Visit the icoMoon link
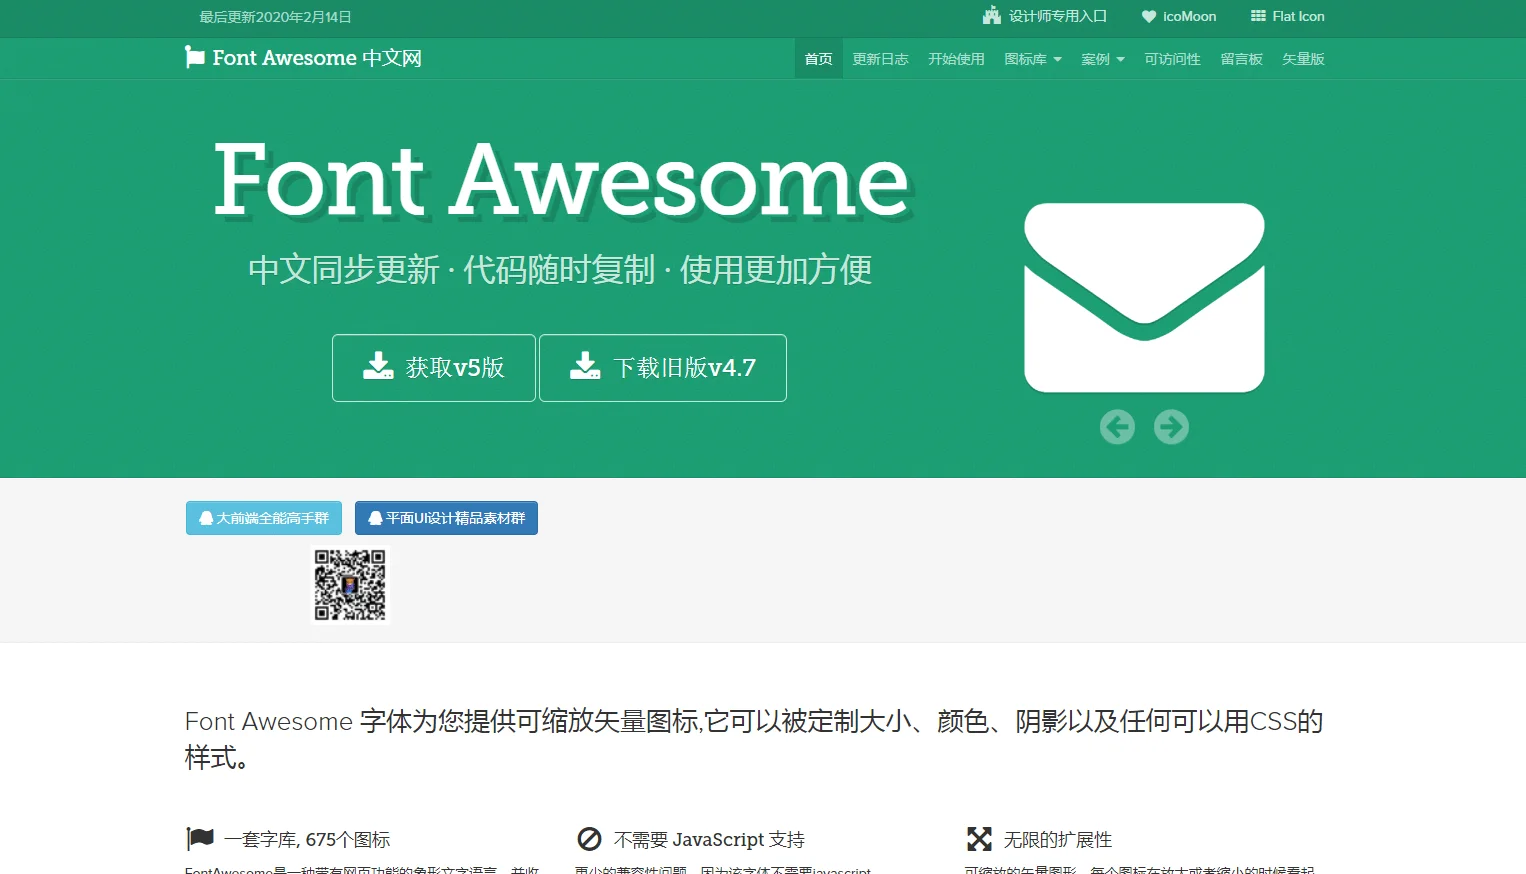Image resolution: width=1526 pixels, height=874 pixels. point(1179,16)
